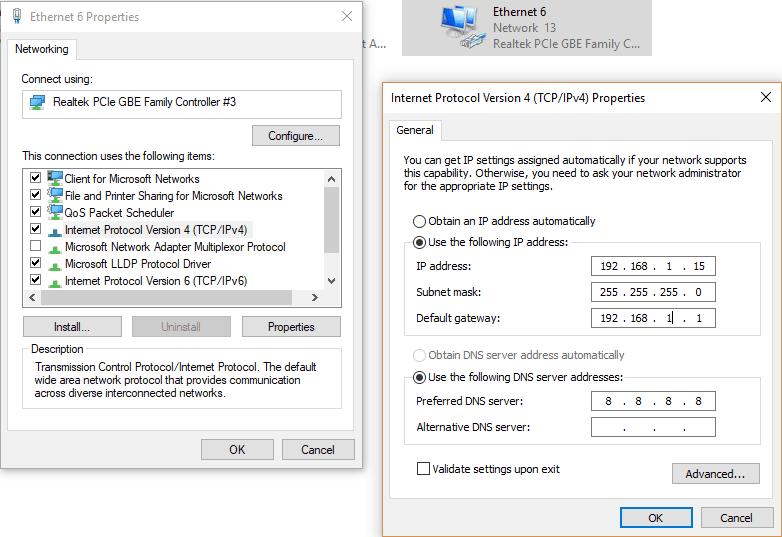The width and height of the screenshot is (782, 537).
Task: Click the Ethernet 6 Properties title icon
Action: click(16, 16)
